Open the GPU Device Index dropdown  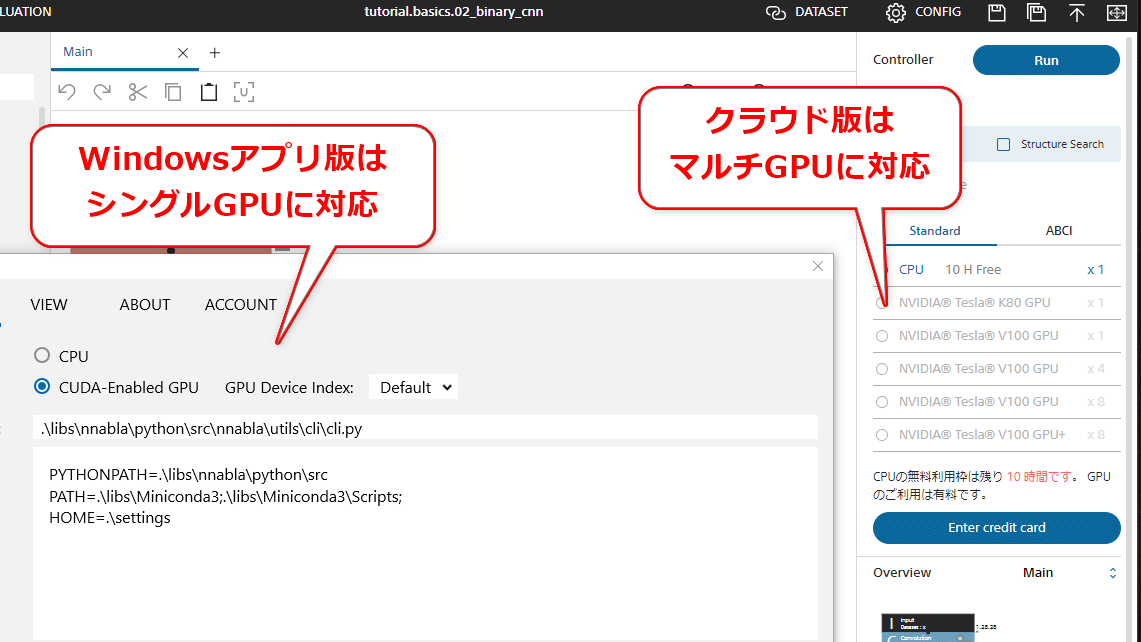point(413,387)
